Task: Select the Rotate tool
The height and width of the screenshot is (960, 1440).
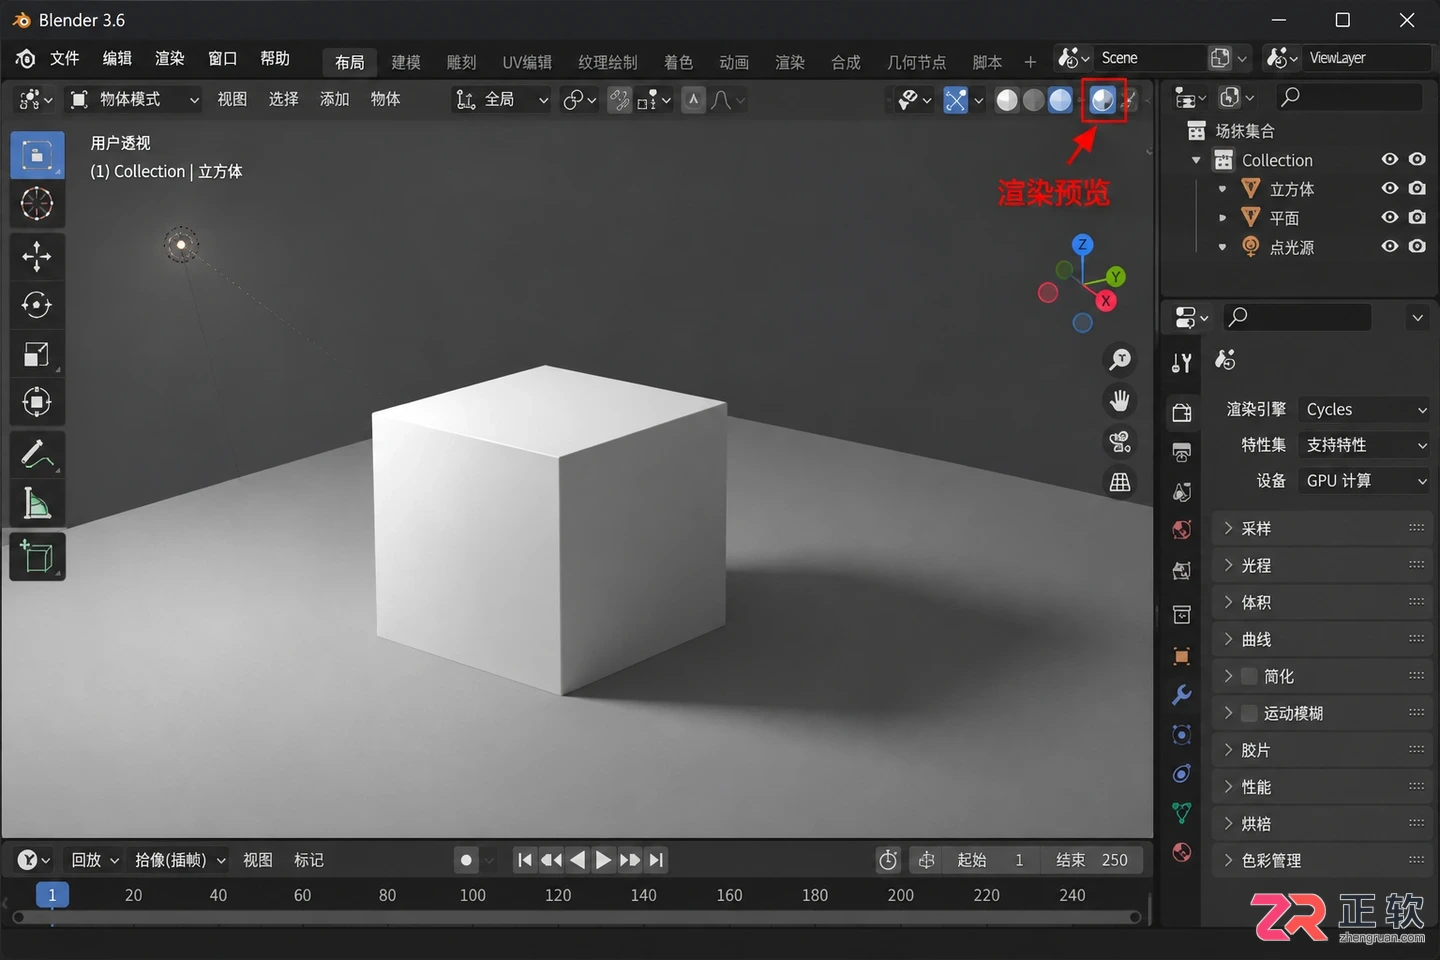Action: pos(37,305)
